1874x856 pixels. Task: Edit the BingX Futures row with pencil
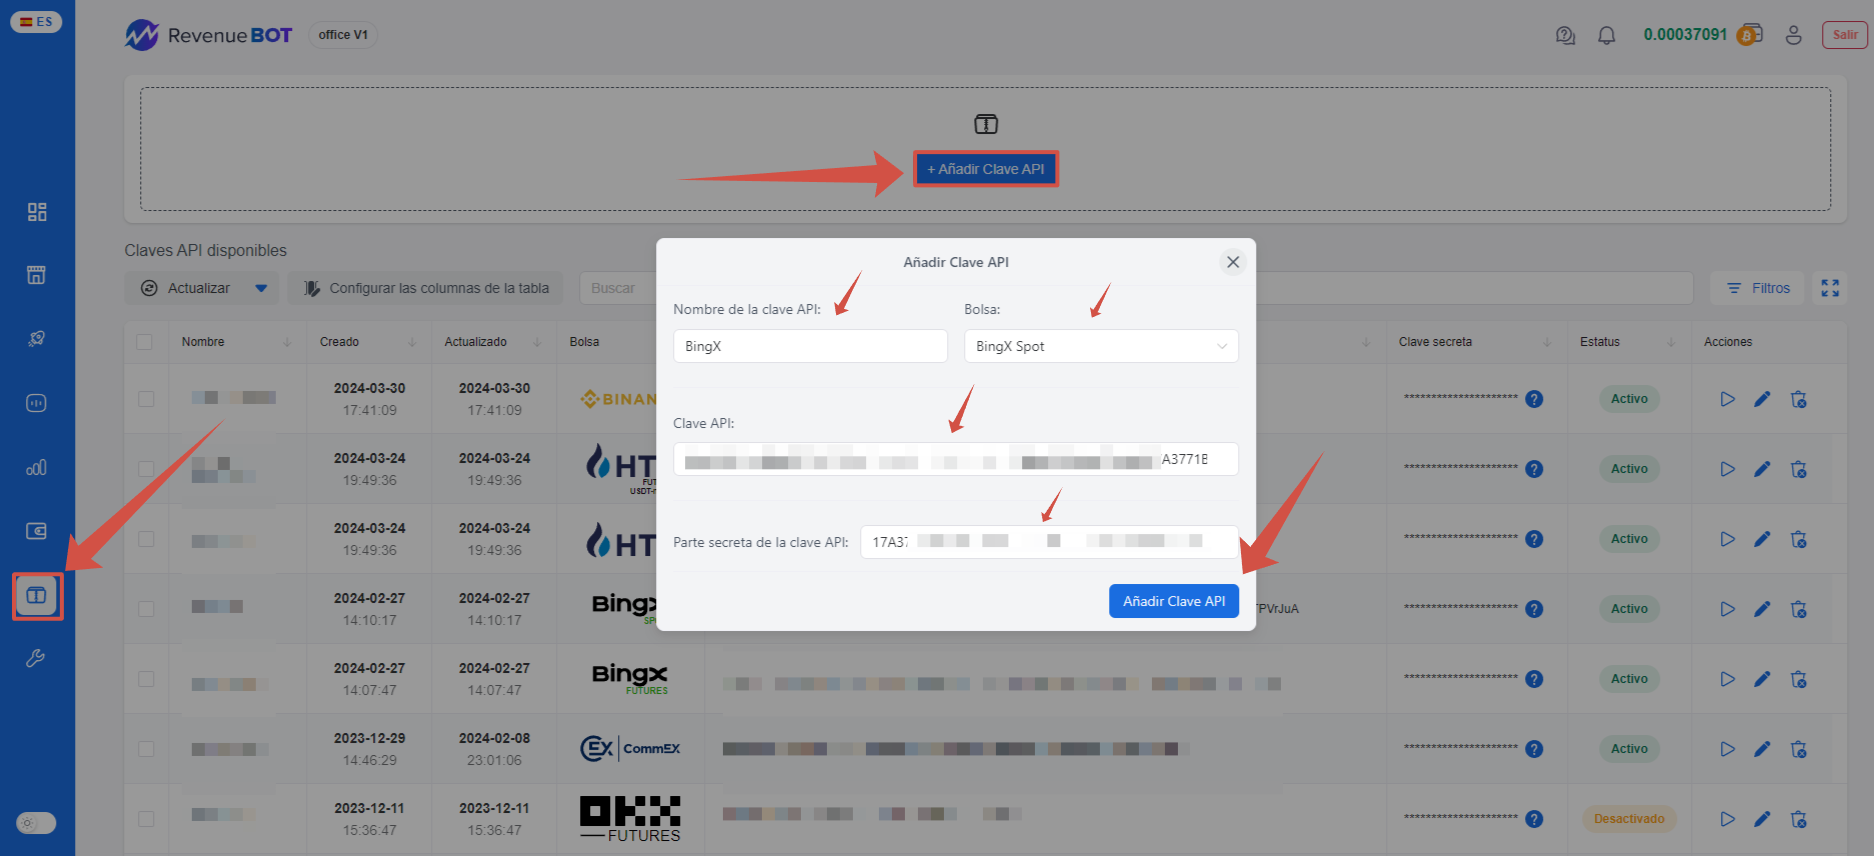coord(1762,679)
